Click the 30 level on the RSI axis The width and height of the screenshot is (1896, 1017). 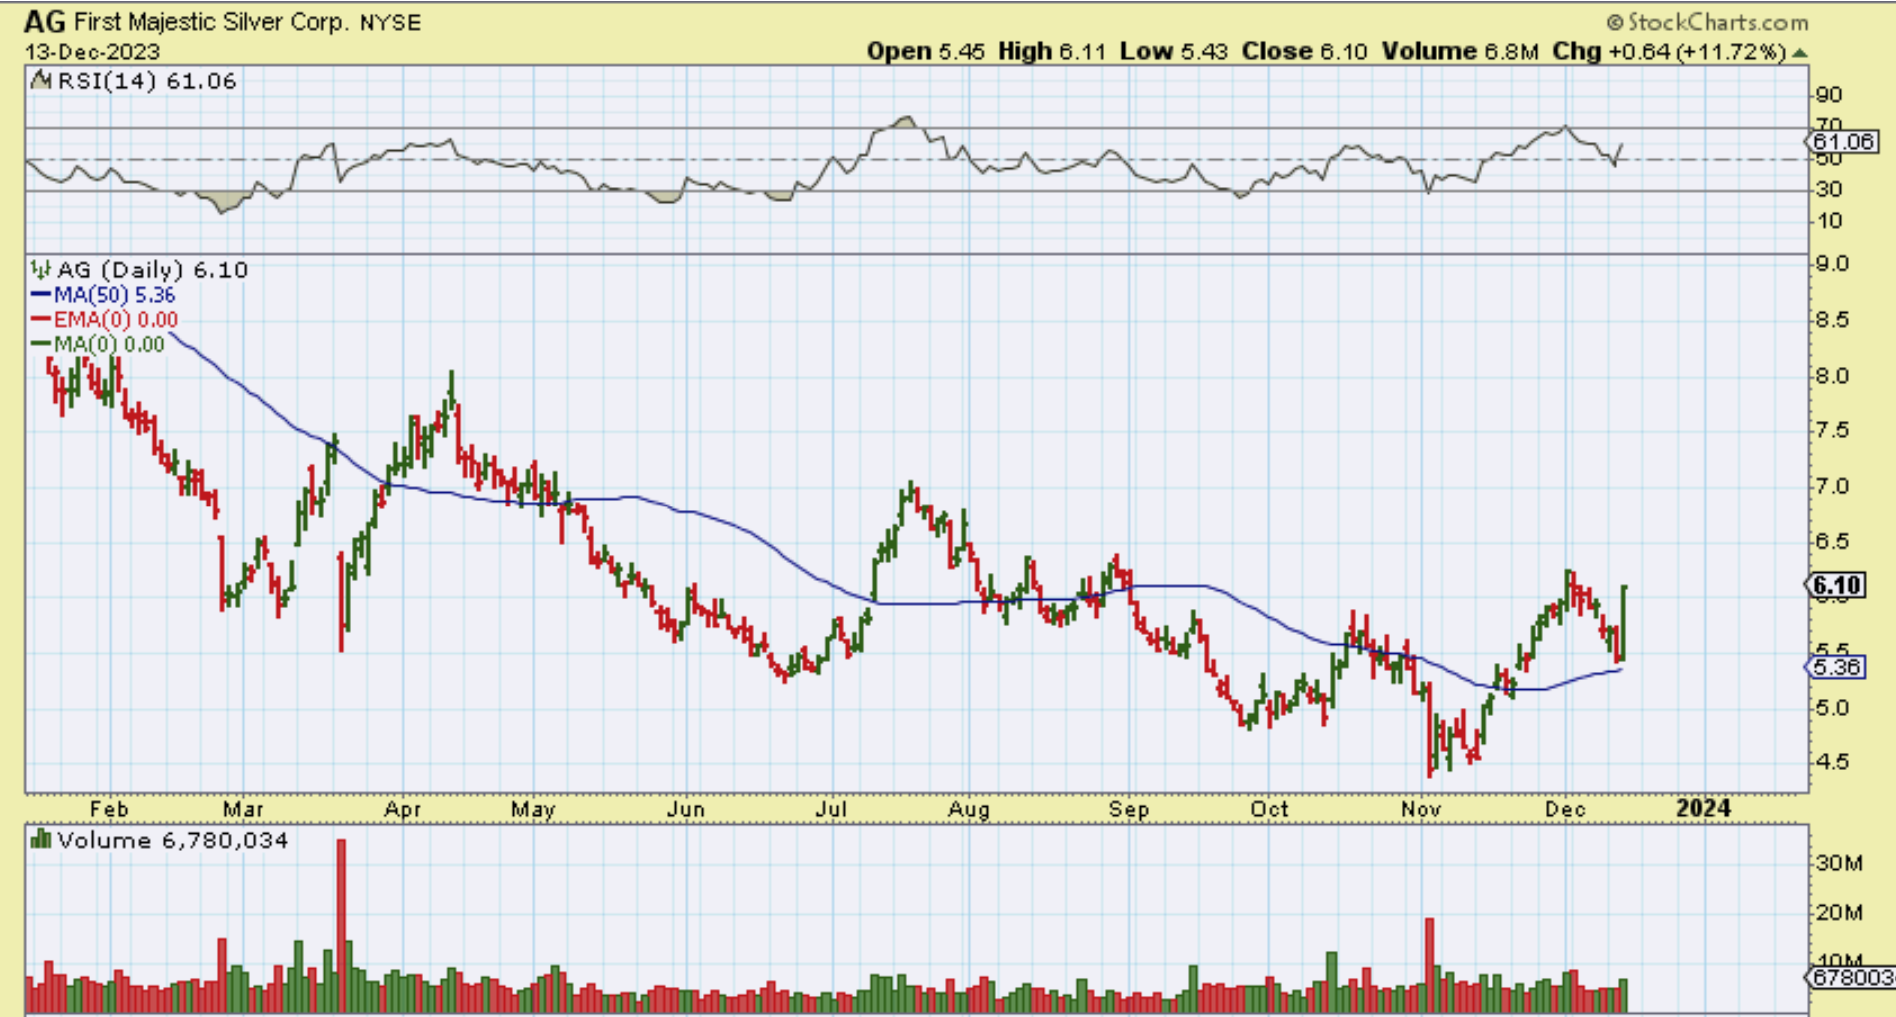pyautogui.click(x=1829, y=189)
